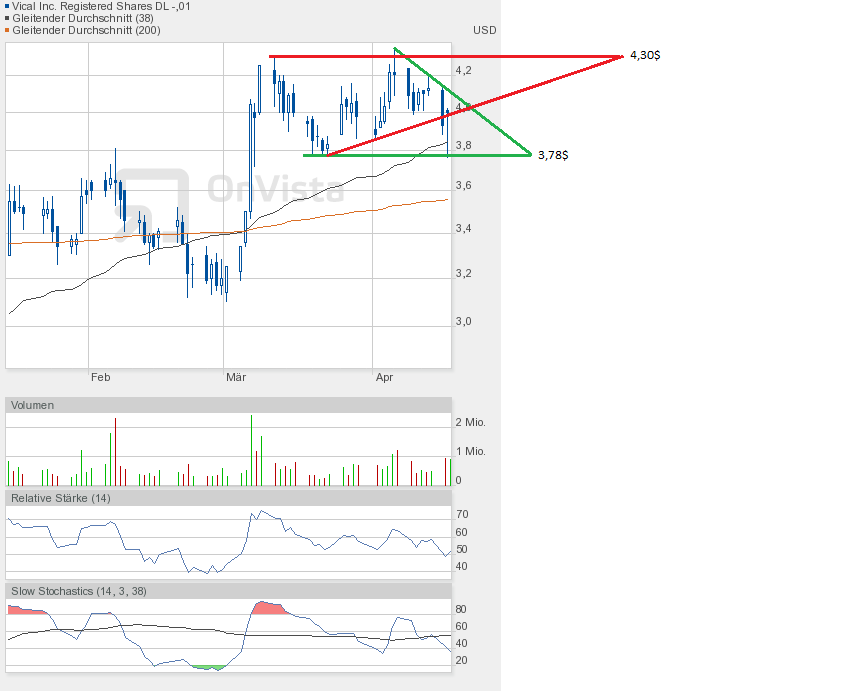Screen dimensions: 850x691
Task: Click the Stochastics 20 axis label
Action: point(461,661)
